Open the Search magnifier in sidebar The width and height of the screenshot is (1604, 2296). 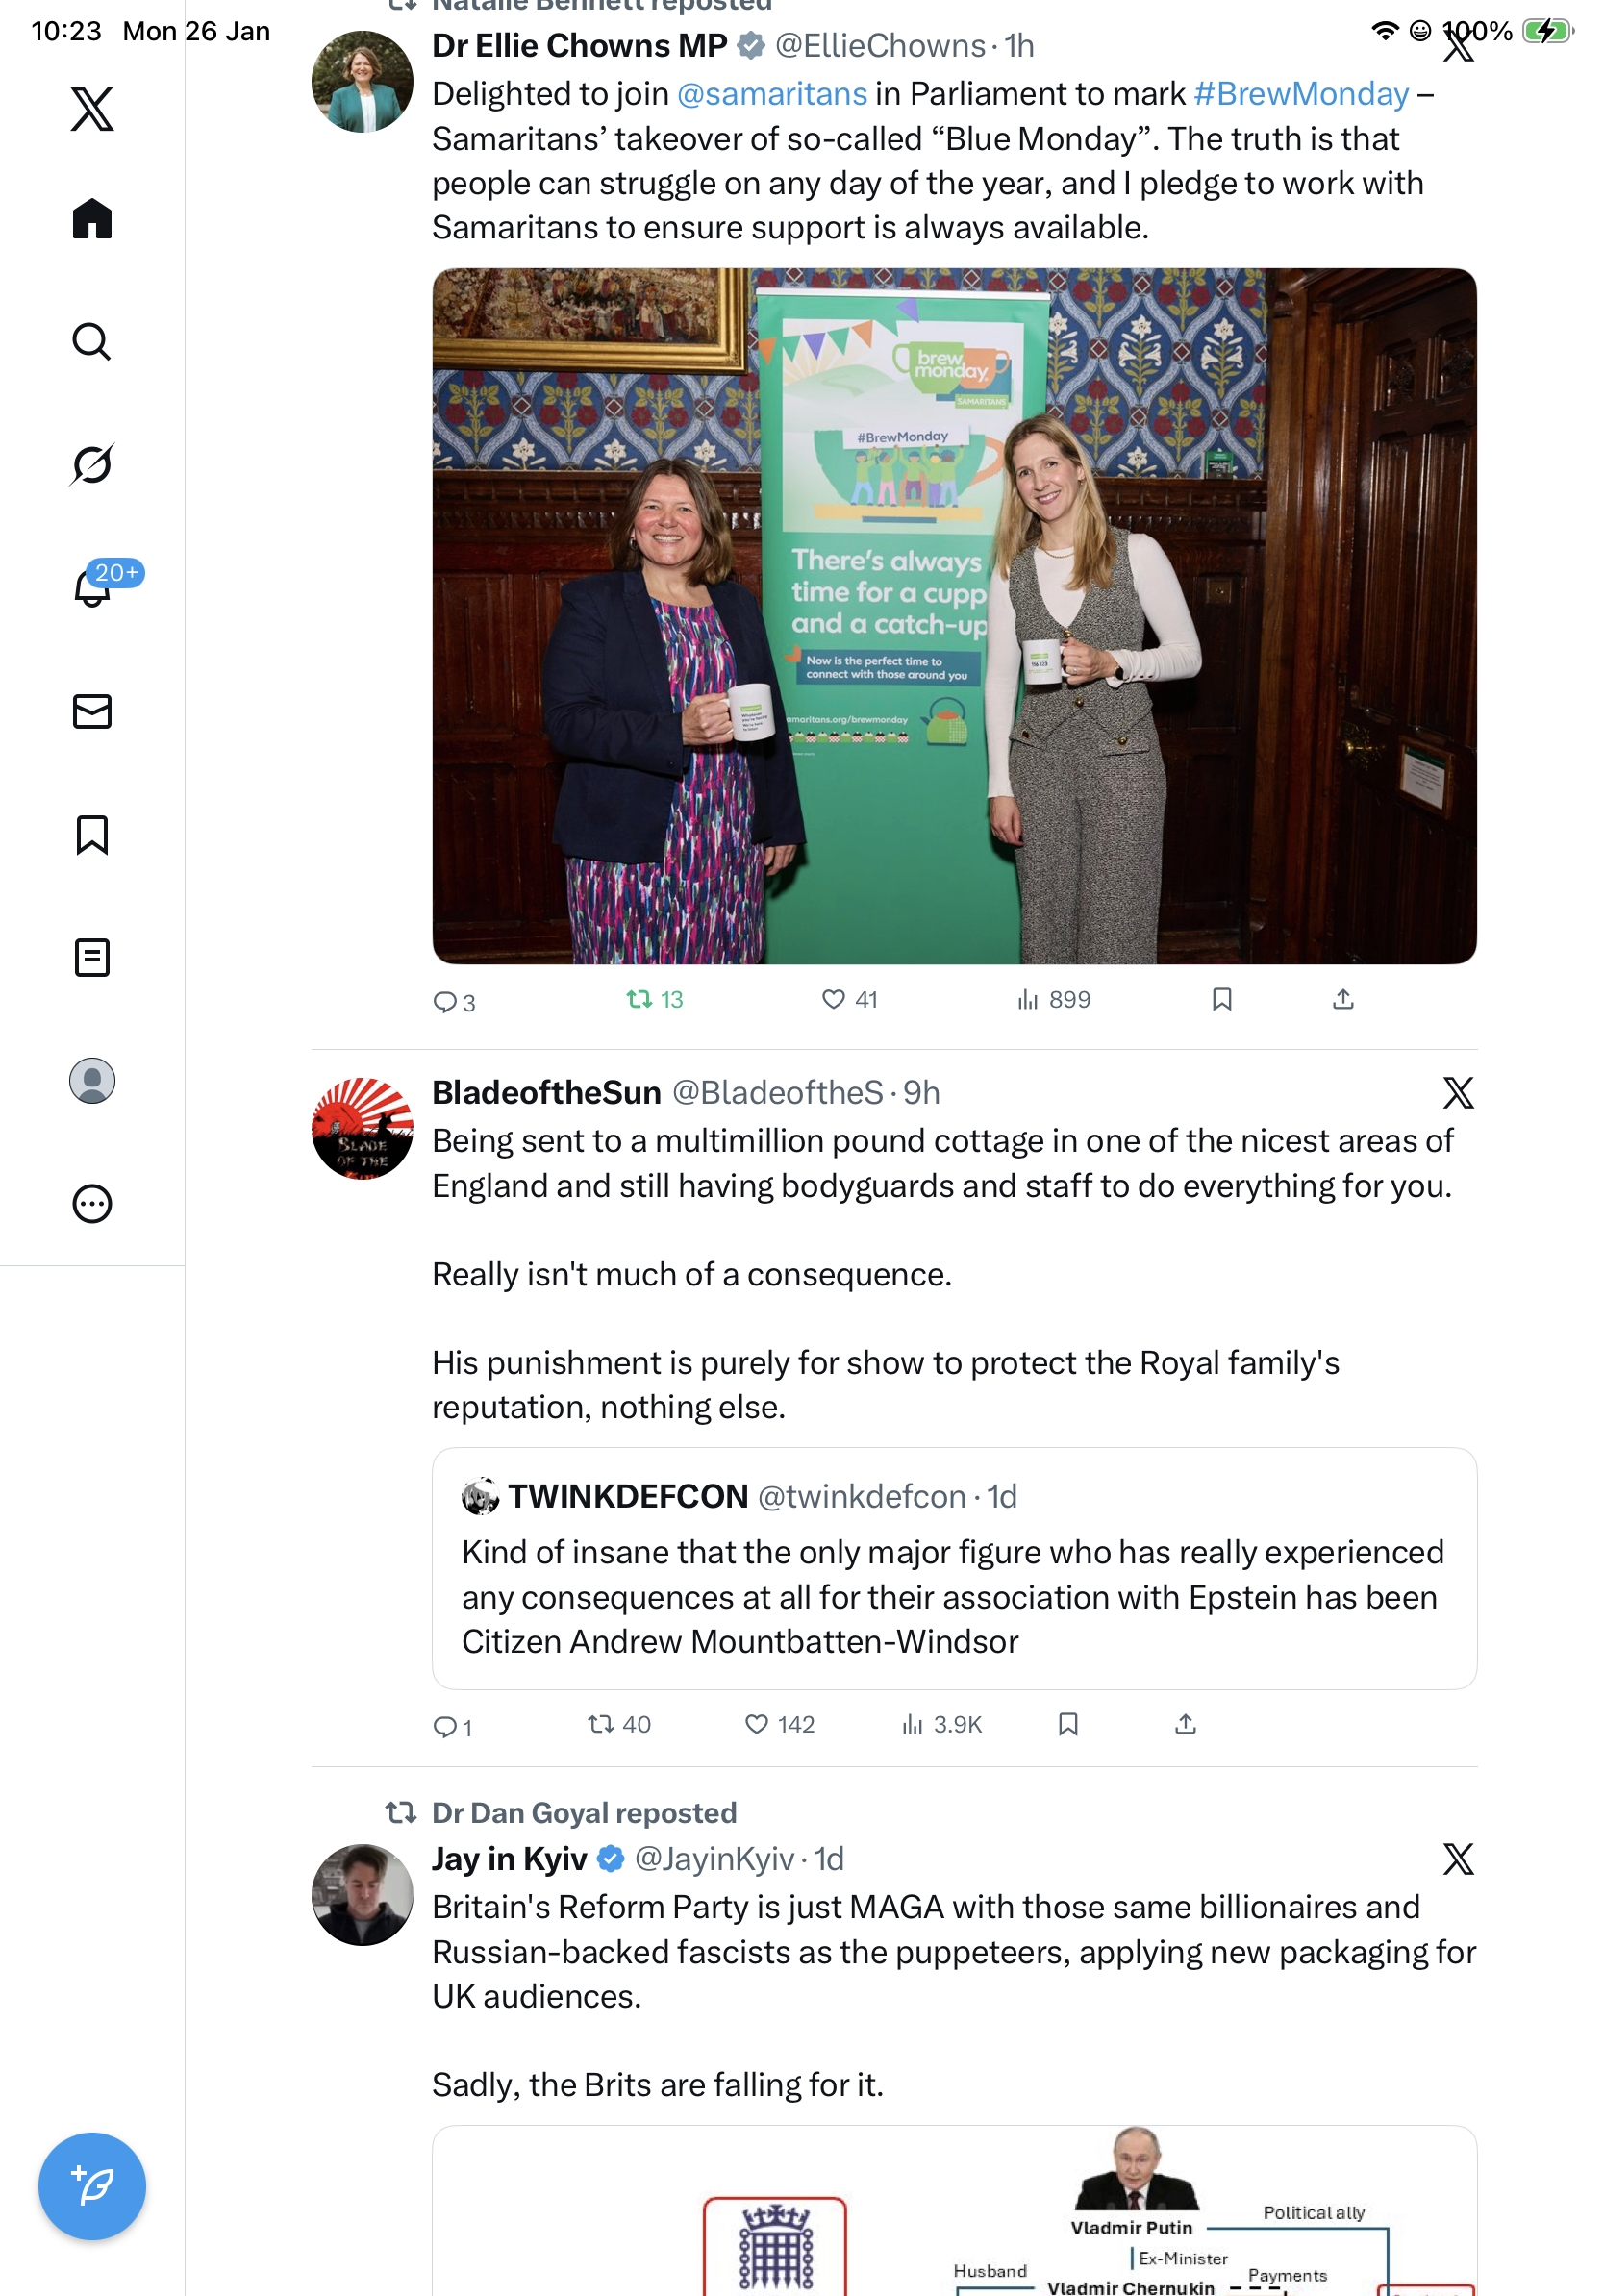(92, 341)
